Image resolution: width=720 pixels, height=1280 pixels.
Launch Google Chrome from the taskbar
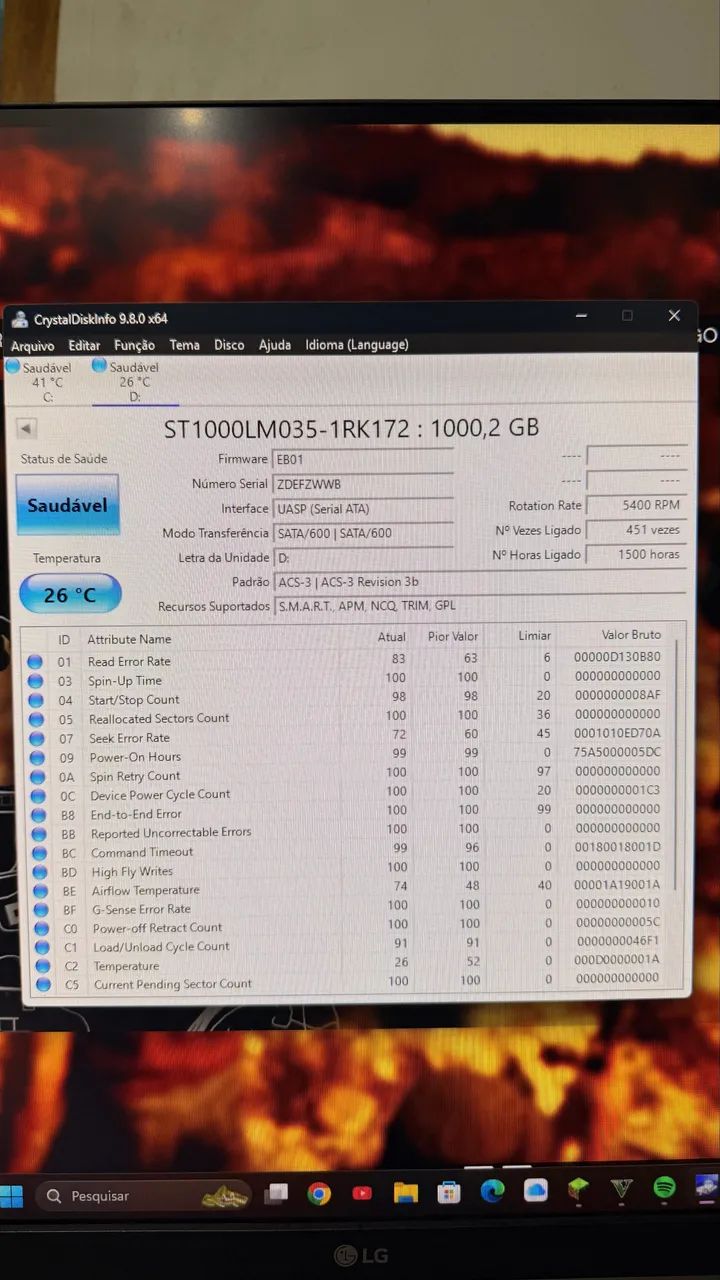(x=319, y=1193)
